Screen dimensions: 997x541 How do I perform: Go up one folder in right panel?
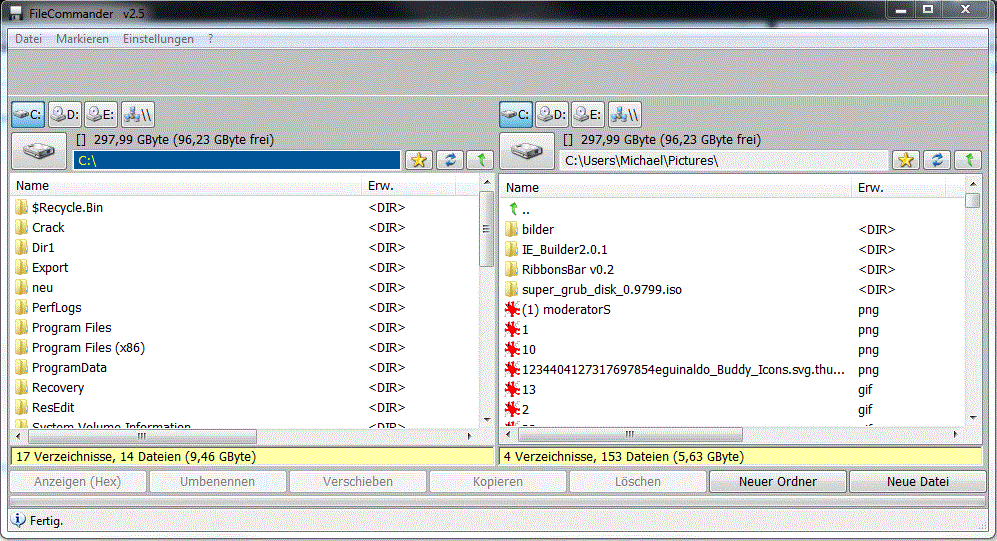pos(967,160)
